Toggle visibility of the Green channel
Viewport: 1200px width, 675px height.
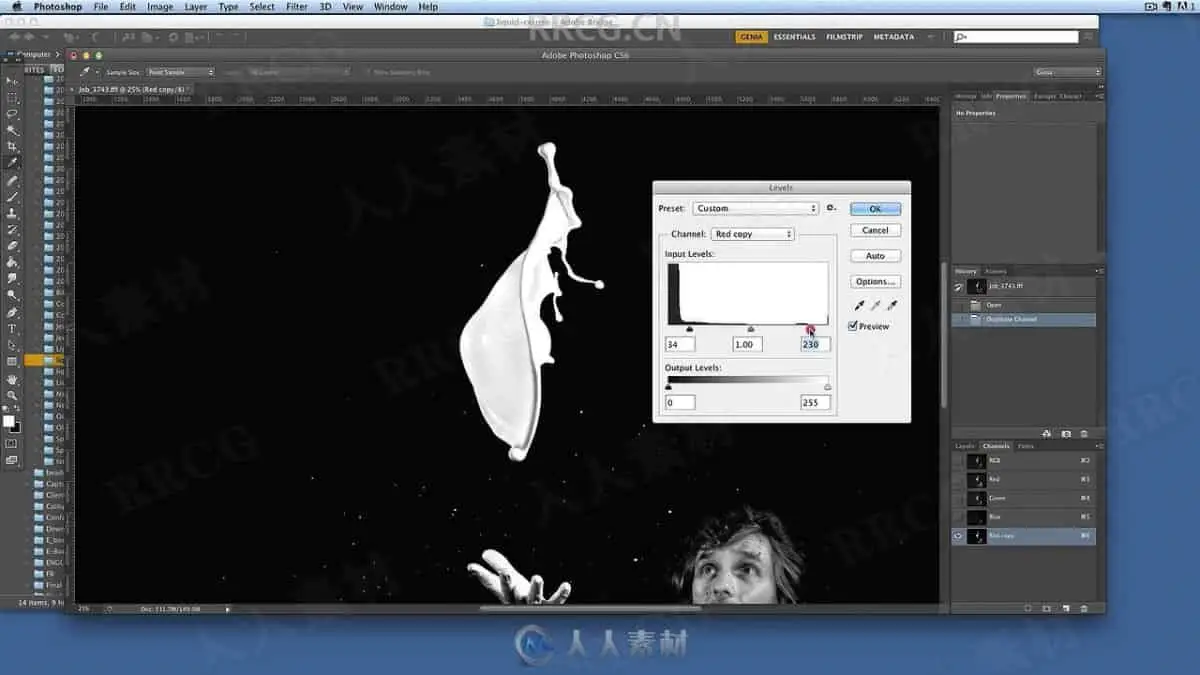coord(959,499)
